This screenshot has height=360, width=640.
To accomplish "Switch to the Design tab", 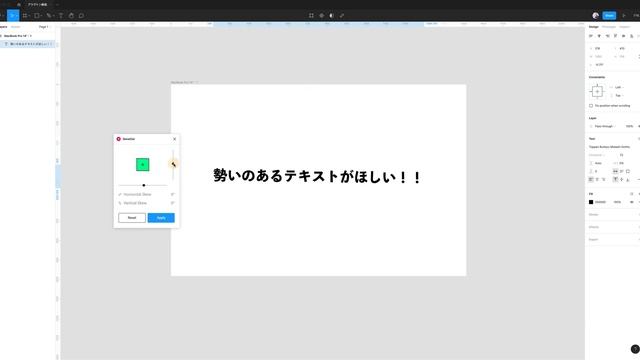I will pyautogui.click(x=593, y=27).
